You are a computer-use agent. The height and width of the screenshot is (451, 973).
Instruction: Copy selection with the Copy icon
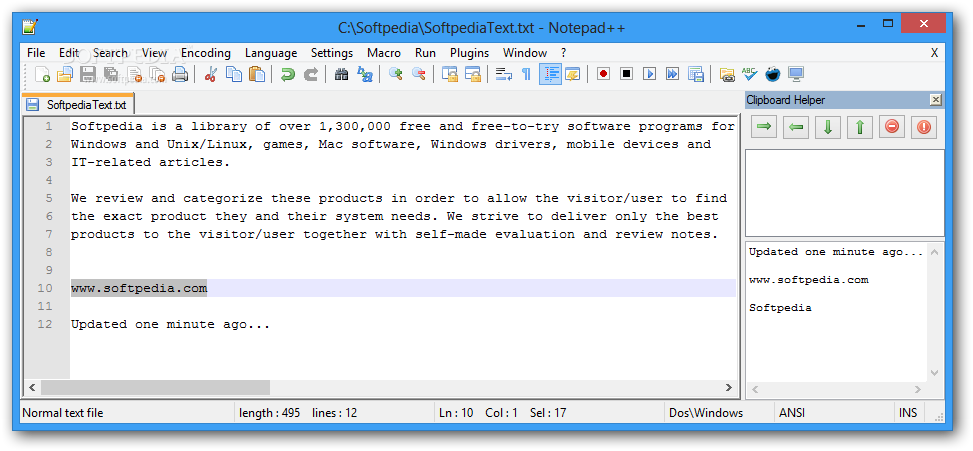coord(234,74)
